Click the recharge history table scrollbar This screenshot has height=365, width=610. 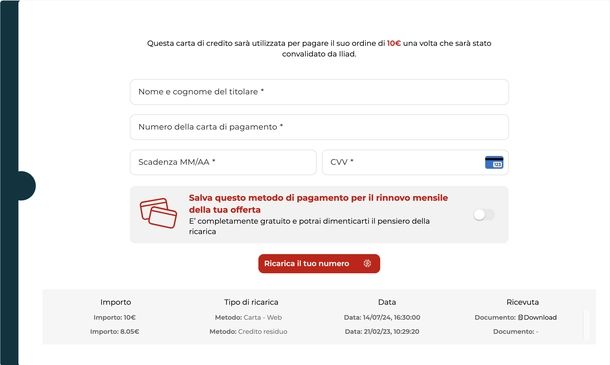click(586, 324)
